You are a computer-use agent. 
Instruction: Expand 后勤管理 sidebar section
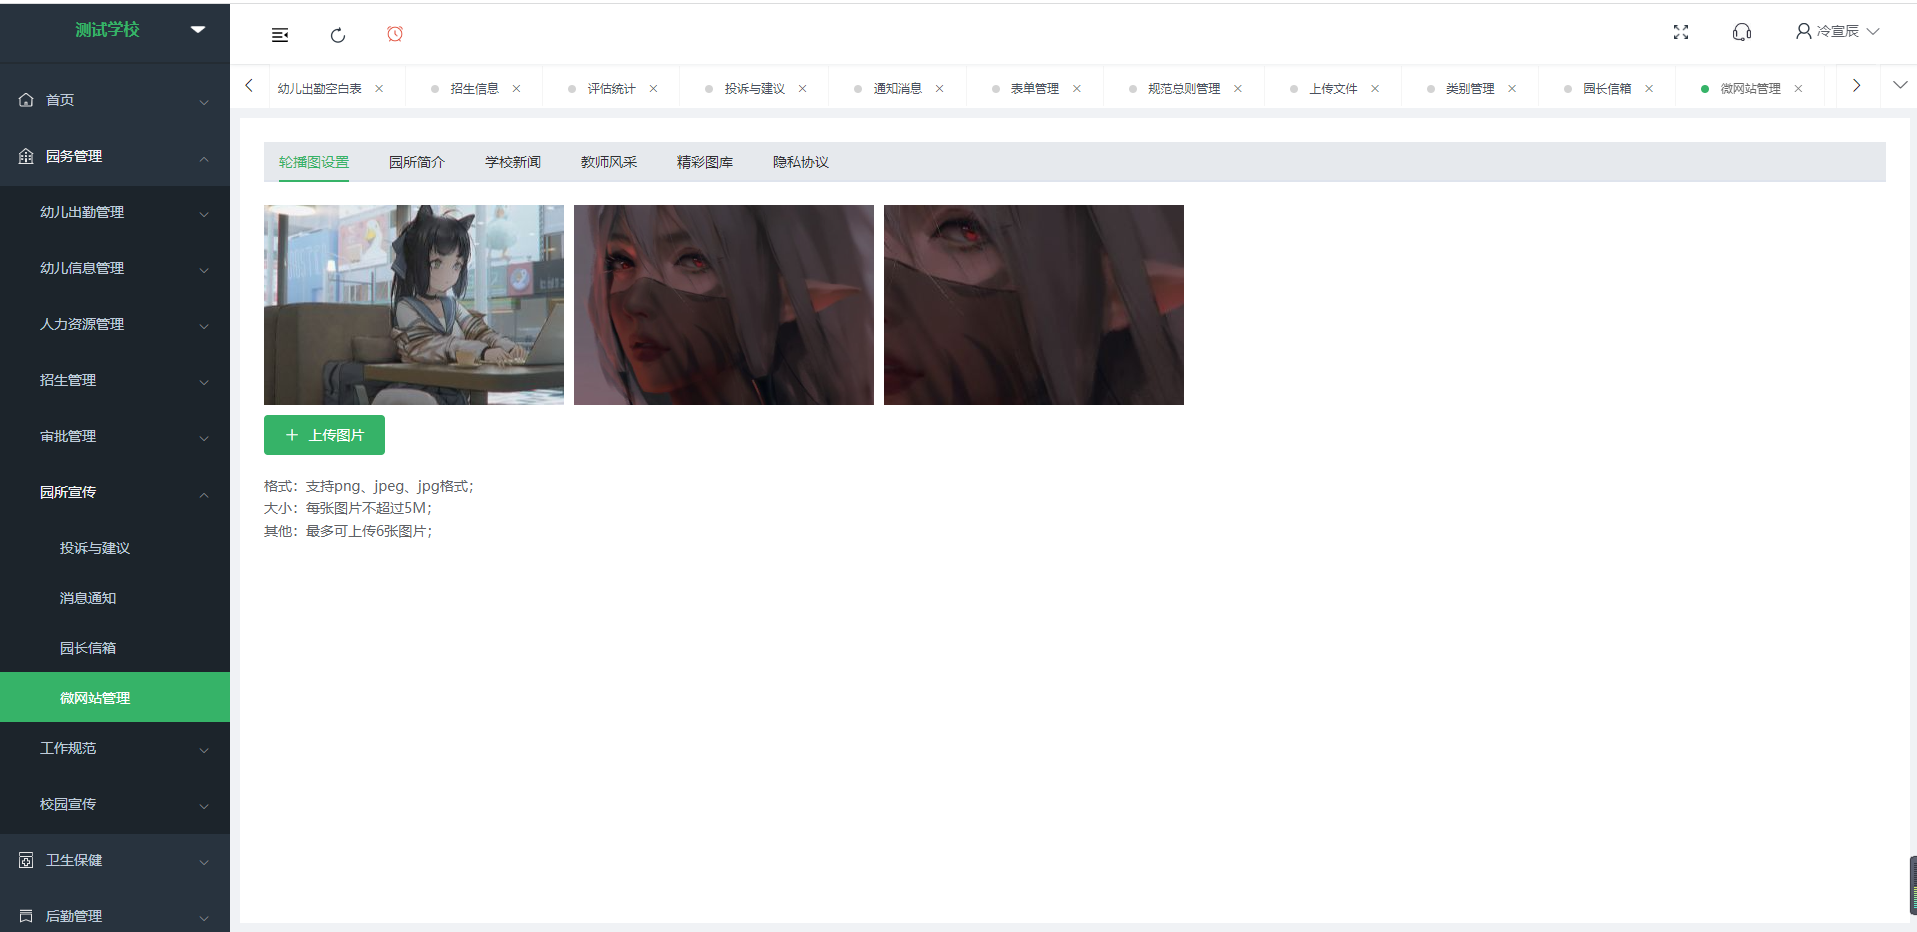pyautogui.click(x=204, y=918)
